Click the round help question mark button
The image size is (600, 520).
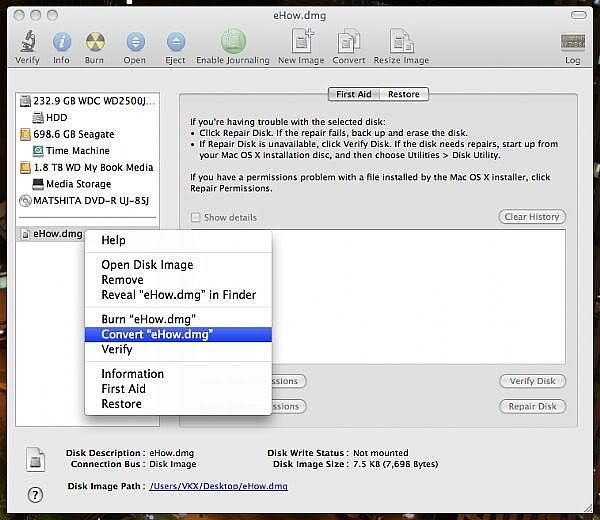pyautogui.click(x=35, y=495)
